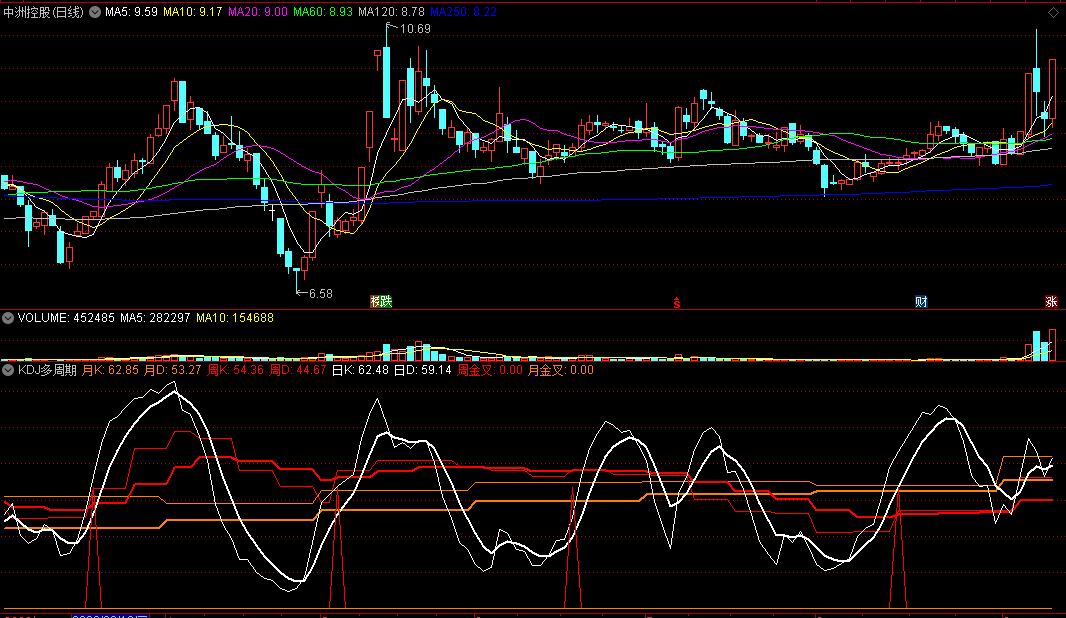Click the 月金叉: 0.00 value

click(561, 370)
